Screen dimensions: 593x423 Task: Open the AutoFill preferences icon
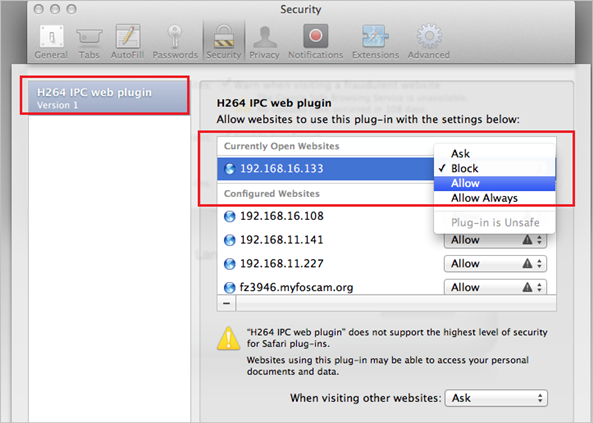[x=128, y=37]
